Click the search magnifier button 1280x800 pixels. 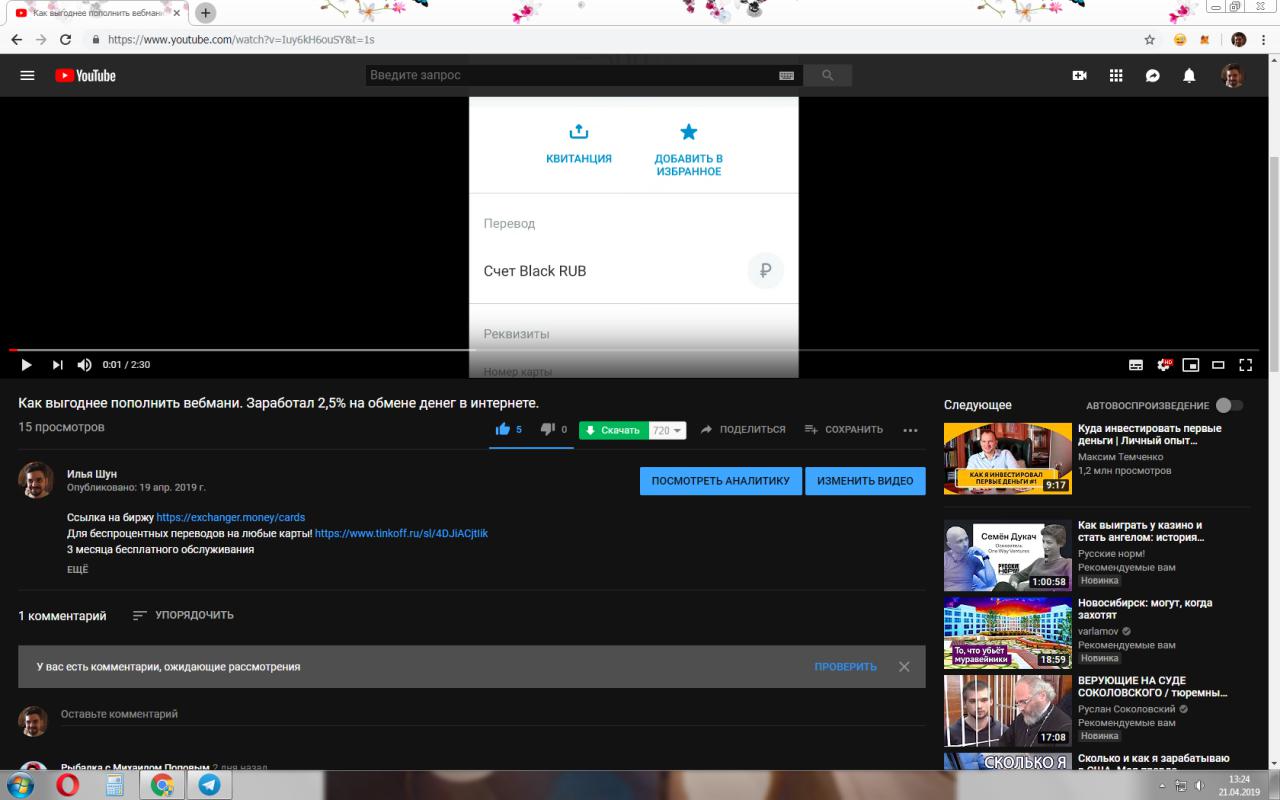(827, 75)
